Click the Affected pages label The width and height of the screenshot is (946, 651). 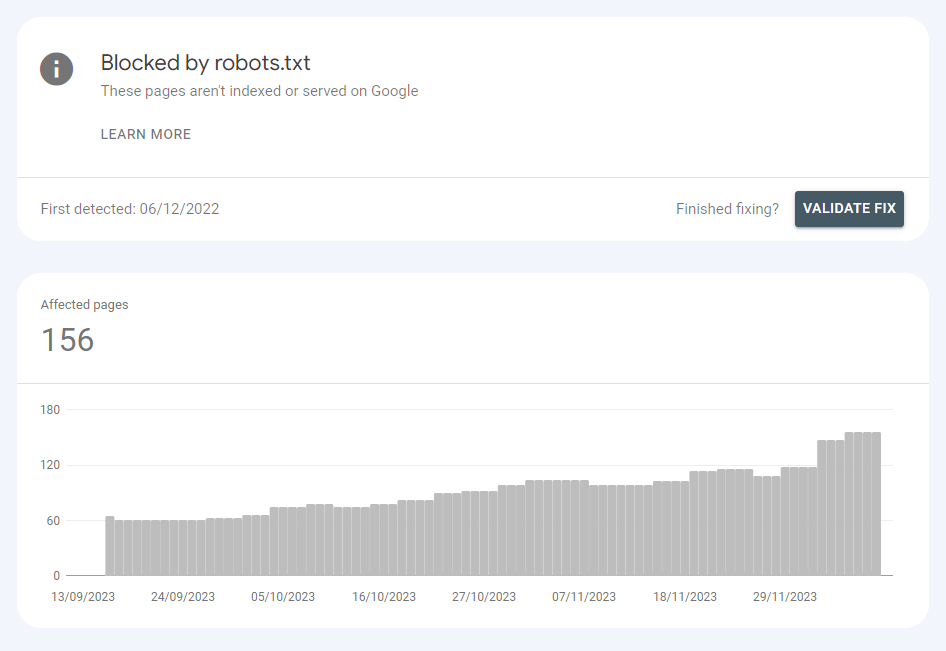click(x=84, y=304)
